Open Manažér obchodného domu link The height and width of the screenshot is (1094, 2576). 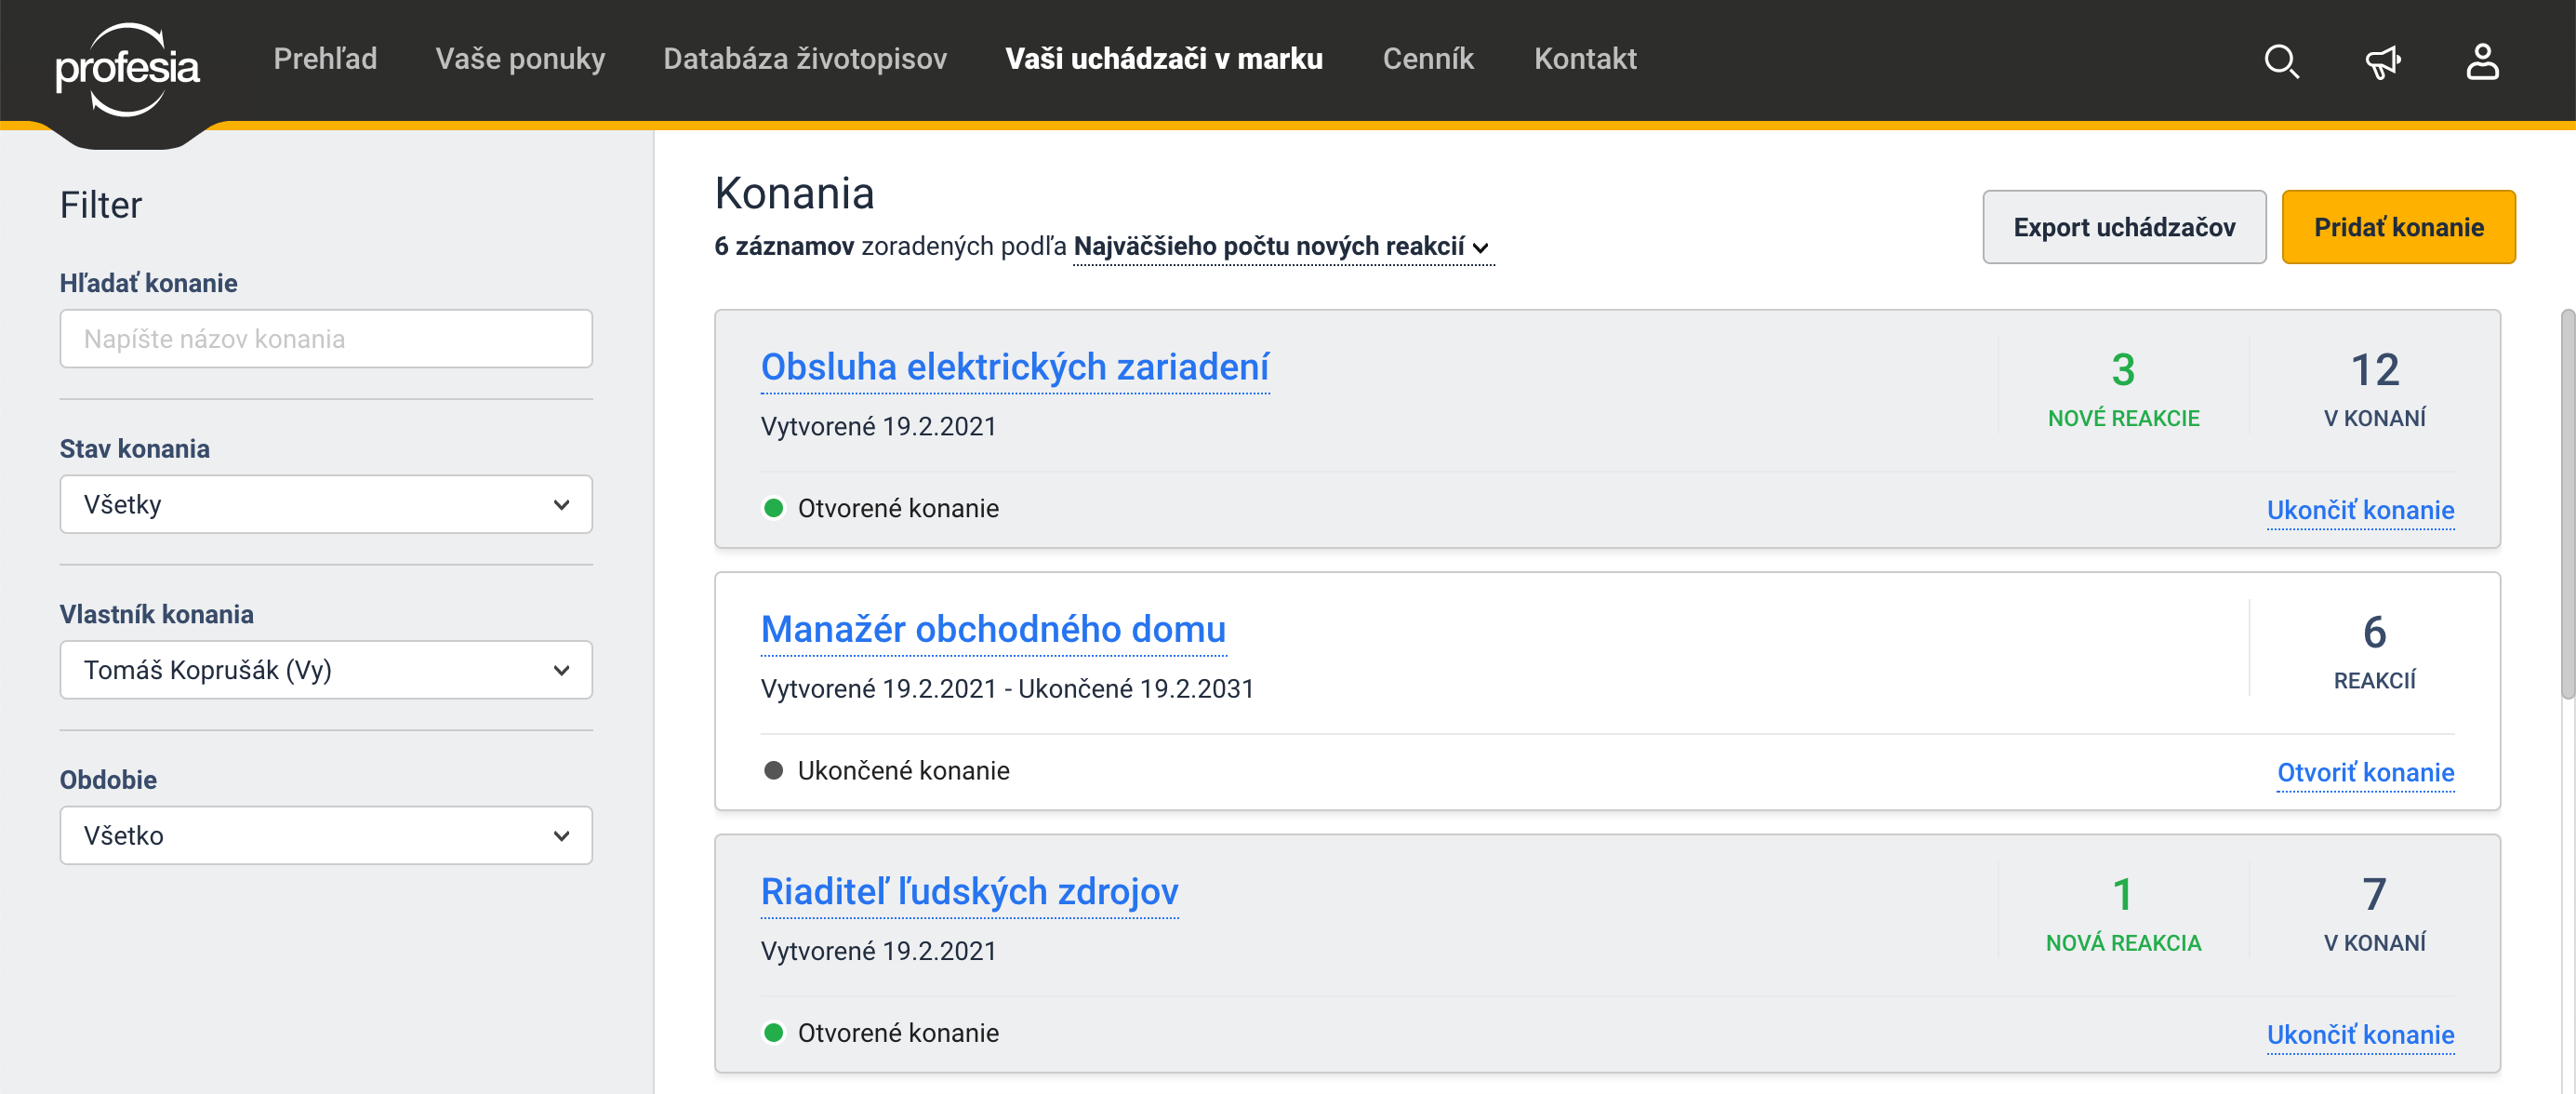click(x=993, y=629)
